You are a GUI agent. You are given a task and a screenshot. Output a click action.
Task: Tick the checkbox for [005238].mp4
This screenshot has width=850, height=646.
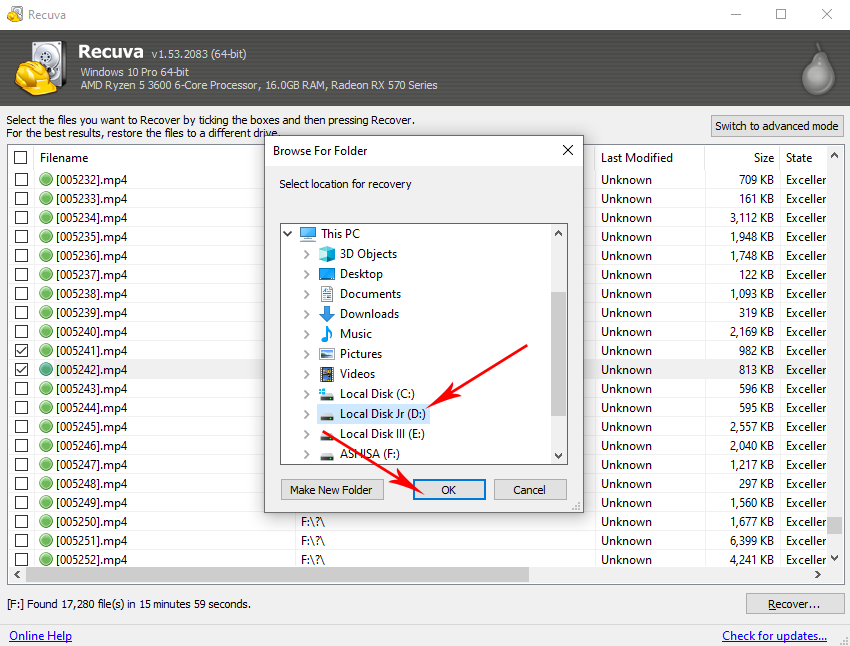coord(21,293)
